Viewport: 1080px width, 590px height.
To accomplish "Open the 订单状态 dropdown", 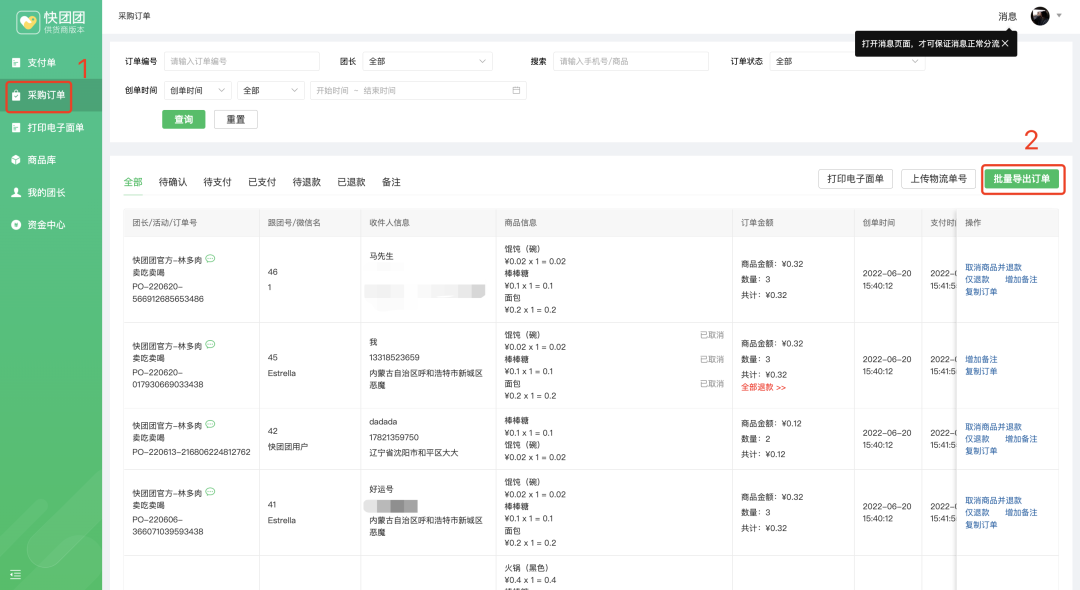I will (x=848, y=61).
